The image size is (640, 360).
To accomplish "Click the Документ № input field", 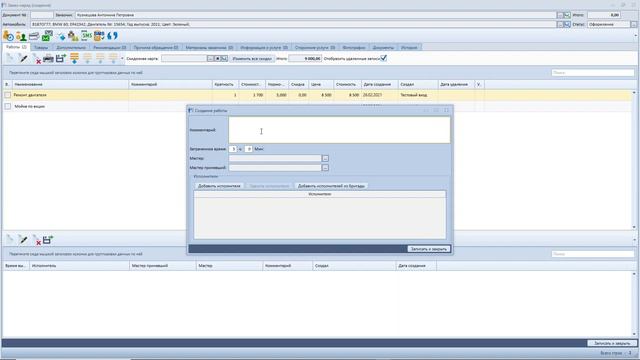I will click(42, 15).
